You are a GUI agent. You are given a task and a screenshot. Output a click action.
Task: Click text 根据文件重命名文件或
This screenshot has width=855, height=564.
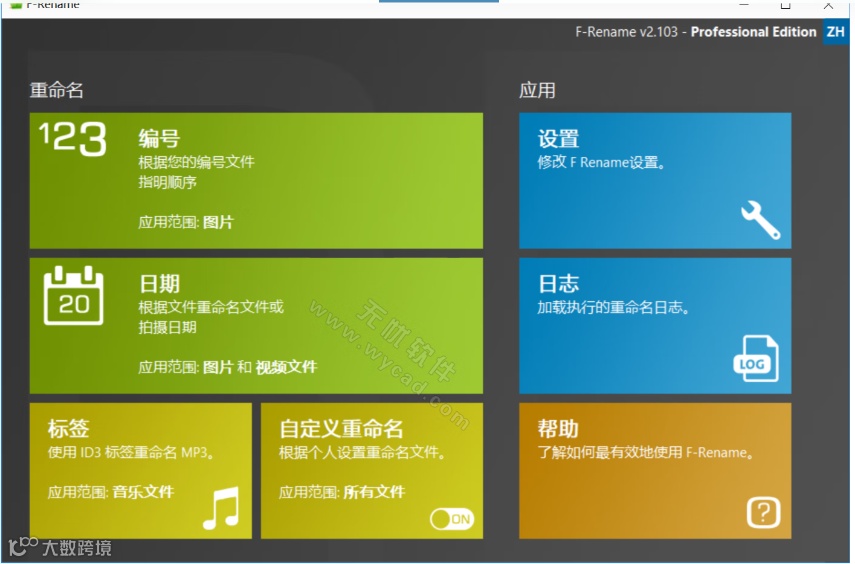click(211, 307)
